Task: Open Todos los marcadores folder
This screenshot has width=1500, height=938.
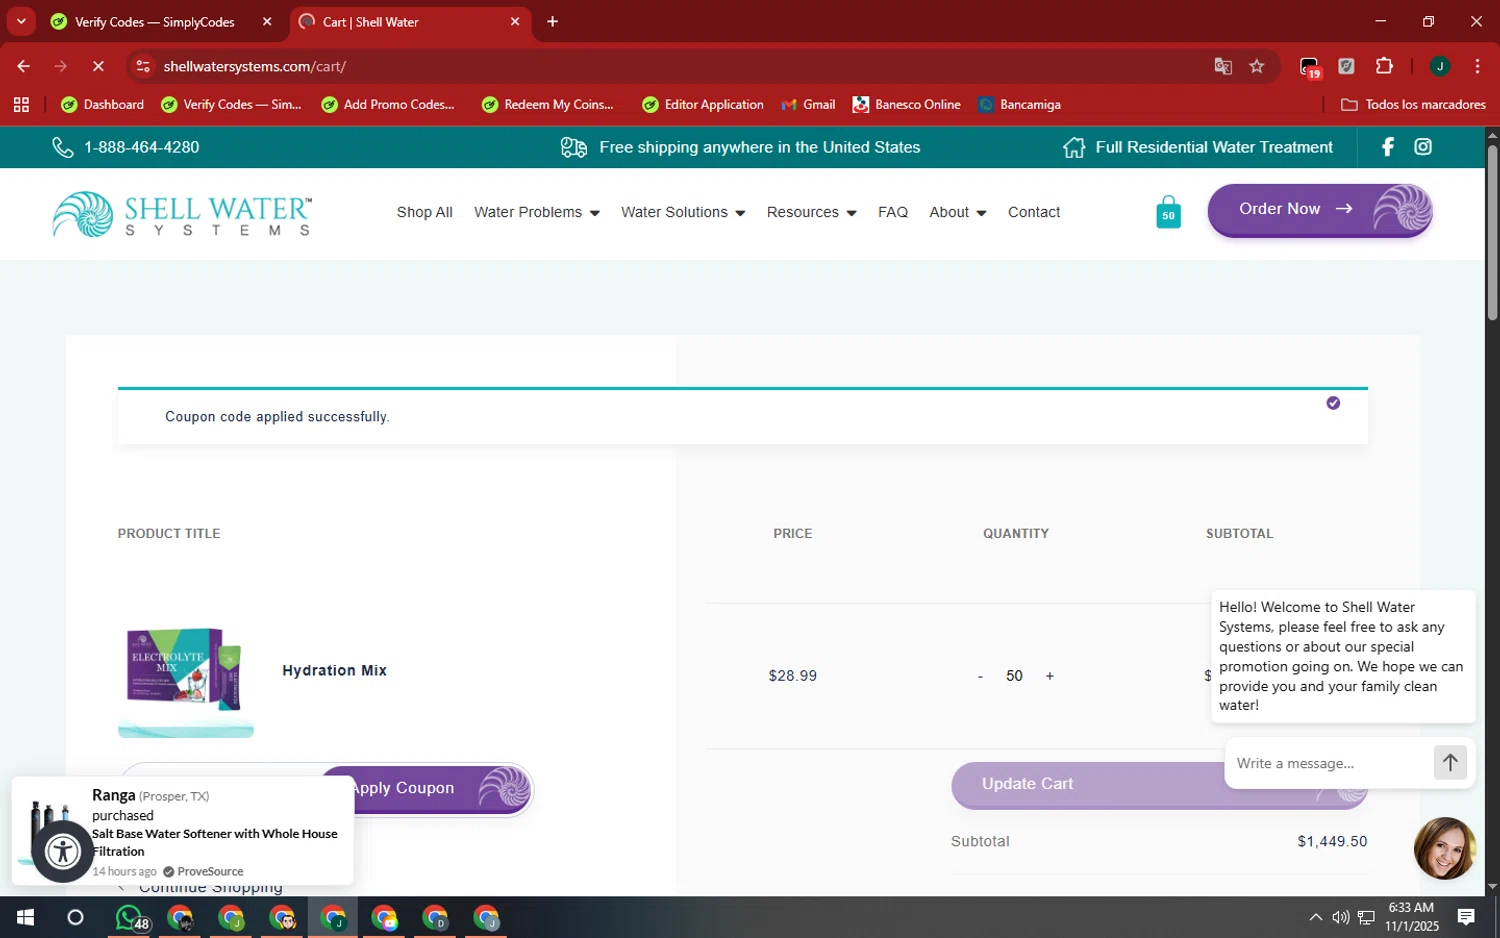Action: tap(1413, 104)
